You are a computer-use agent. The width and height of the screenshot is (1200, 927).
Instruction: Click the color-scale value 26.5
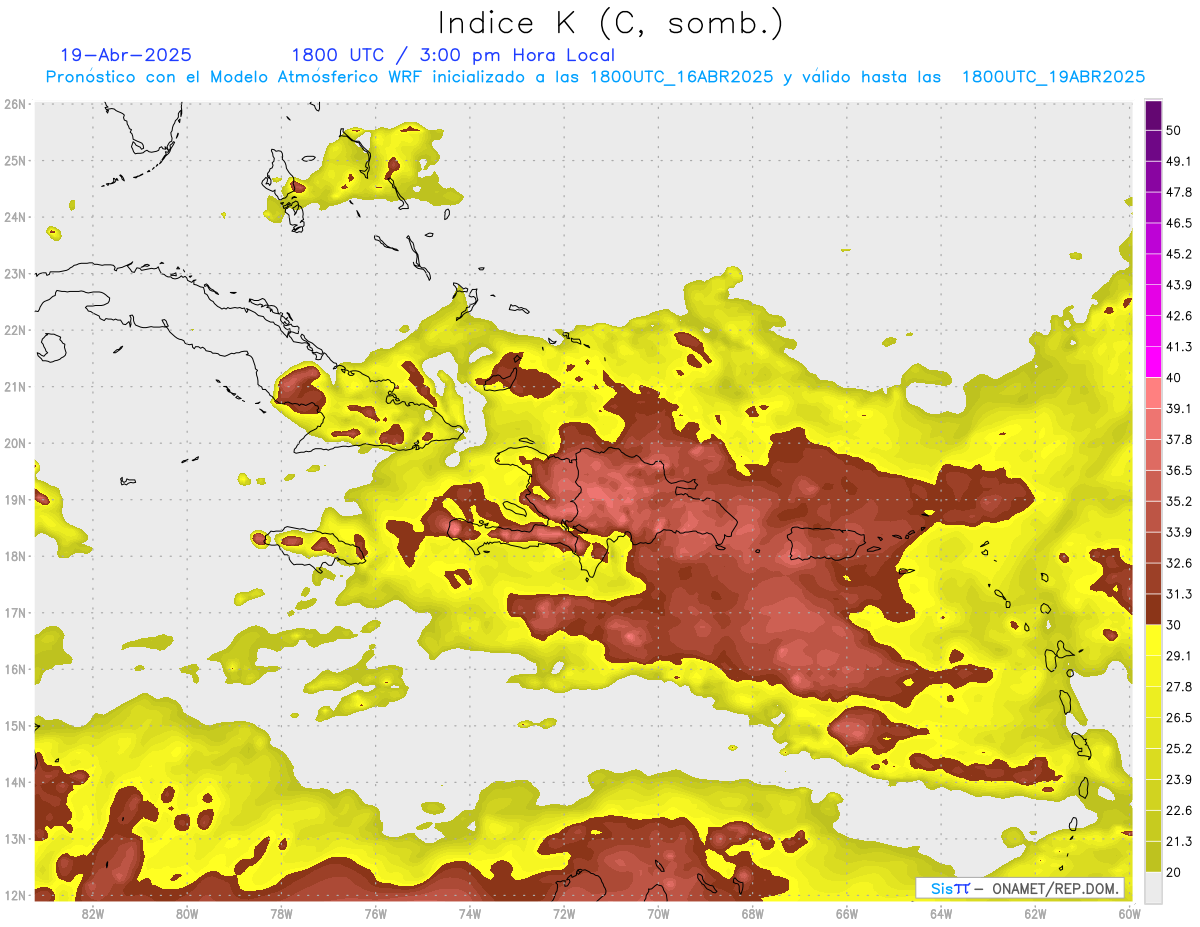(x=1179, y=718)
